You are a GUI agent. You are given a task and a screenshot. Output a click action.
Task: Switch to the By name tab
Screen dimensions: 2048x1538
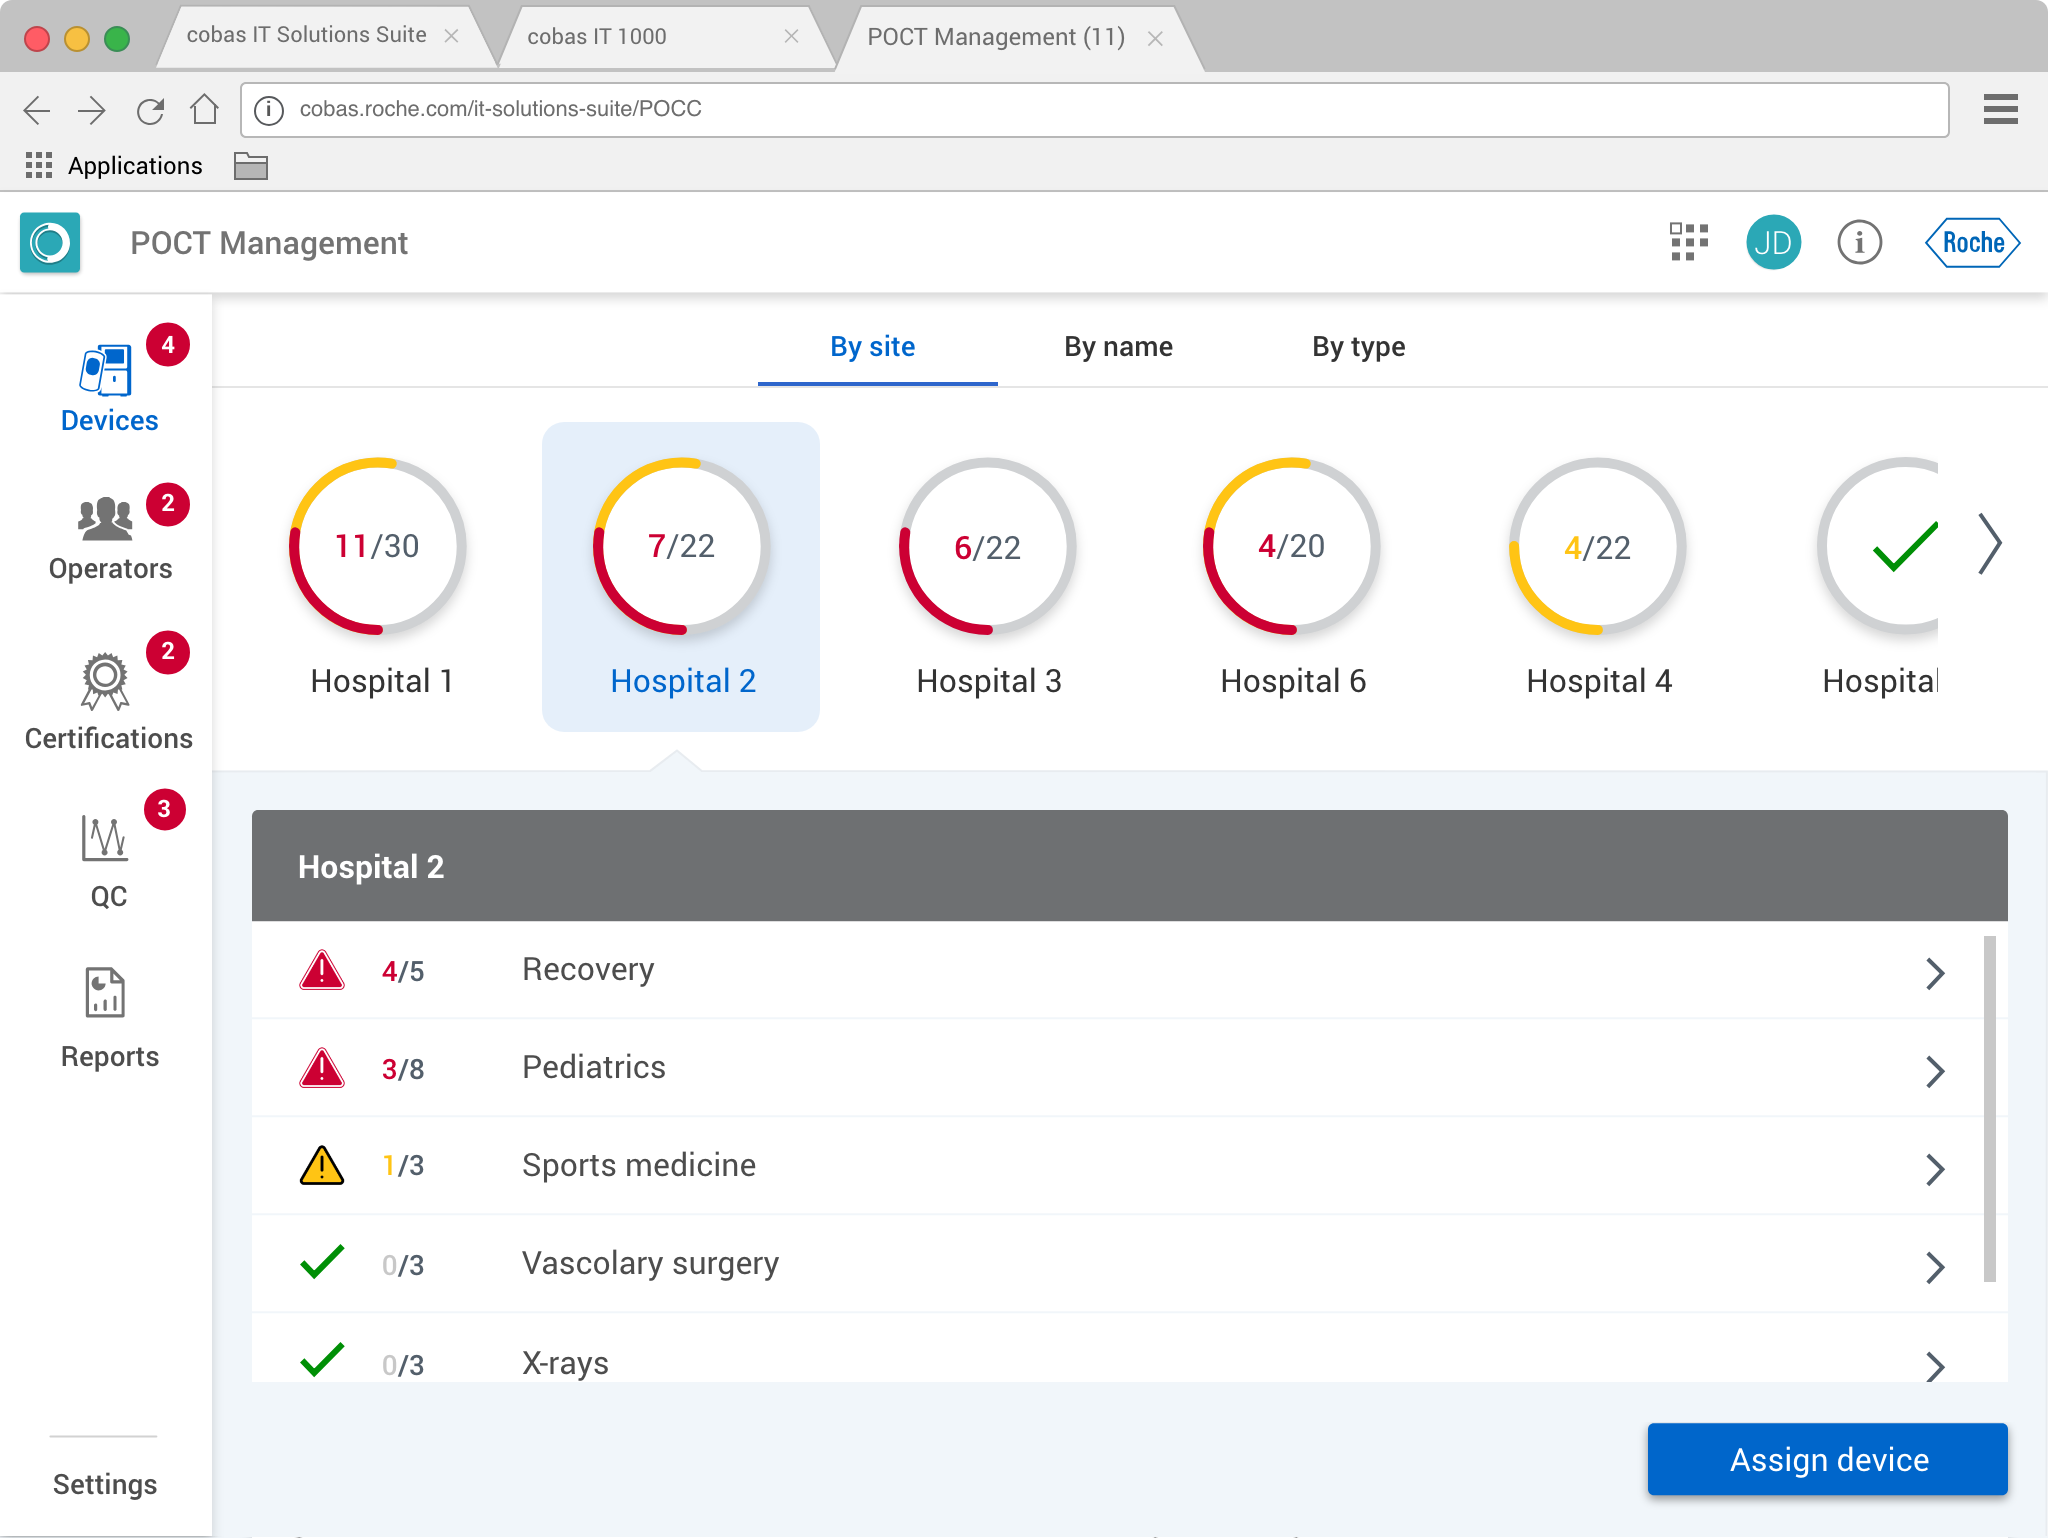[x=1118, y=347]
